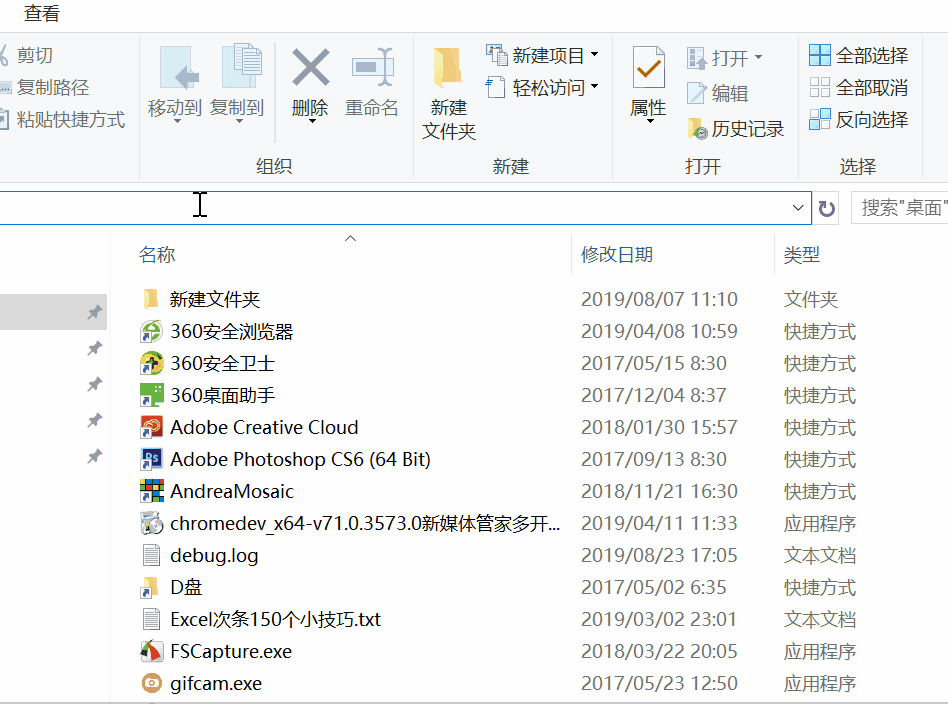Viewport: 948px width, 704px height.
Task: Create a new folder with 新建文件夹 icon
Action: click(448, 67)
